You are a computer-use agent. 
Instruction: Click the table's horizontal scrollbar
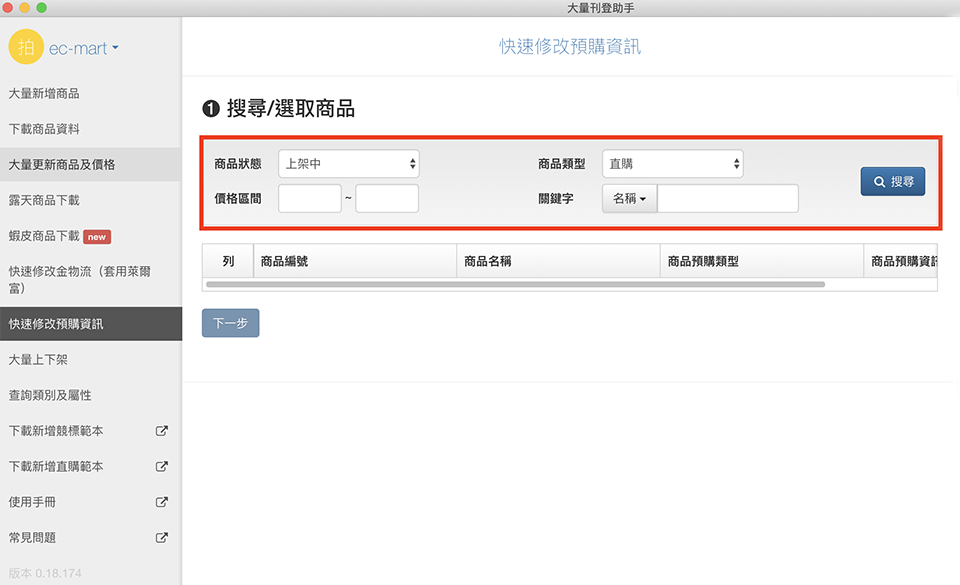pos(515,285)
